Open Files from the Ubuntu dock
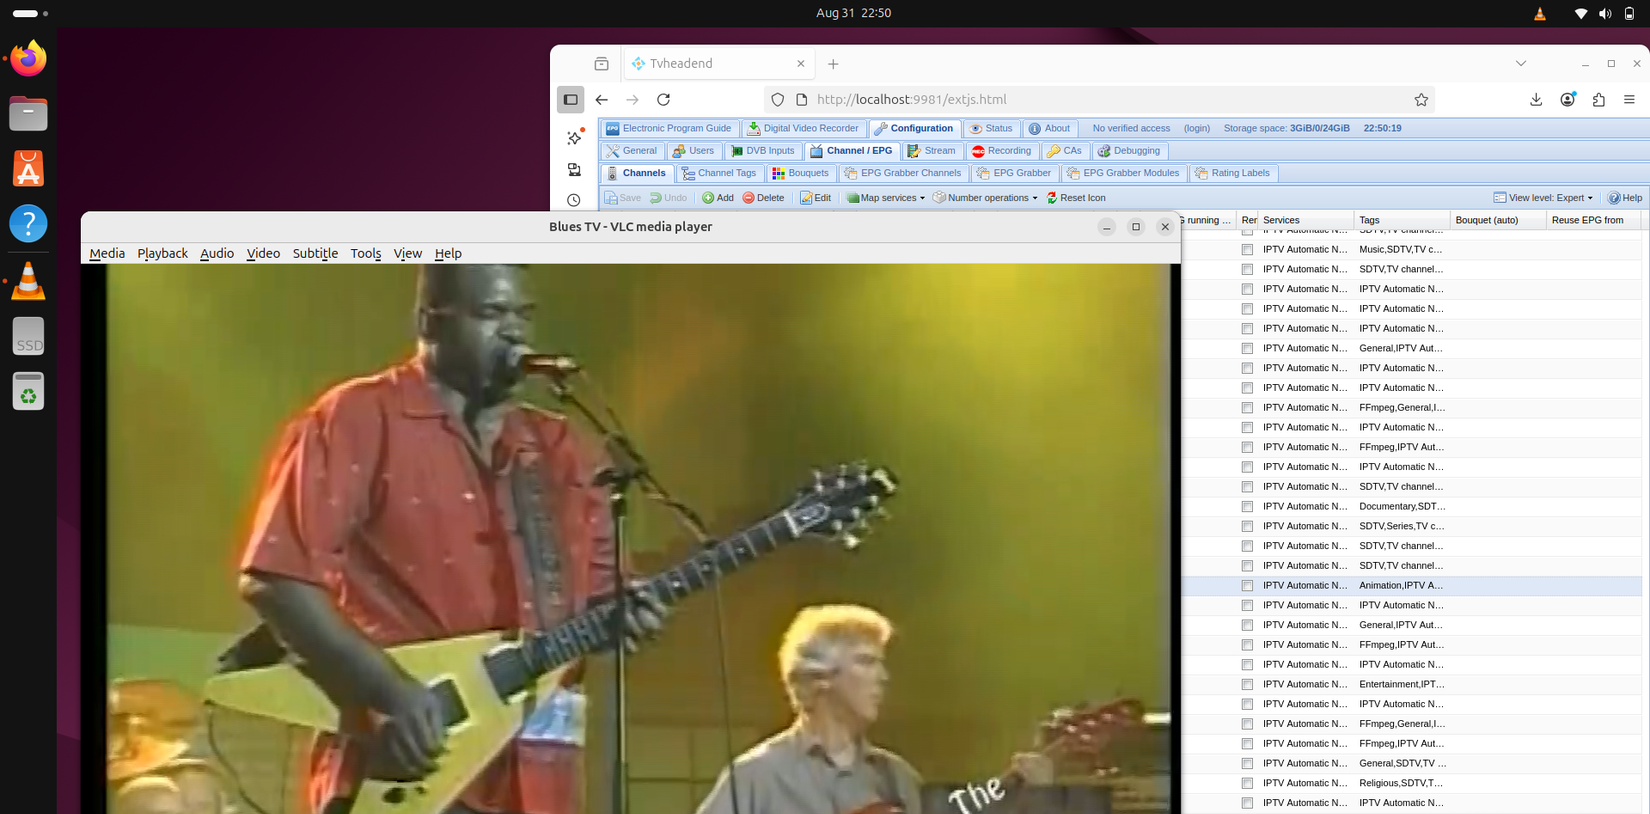 pos(28,114)
